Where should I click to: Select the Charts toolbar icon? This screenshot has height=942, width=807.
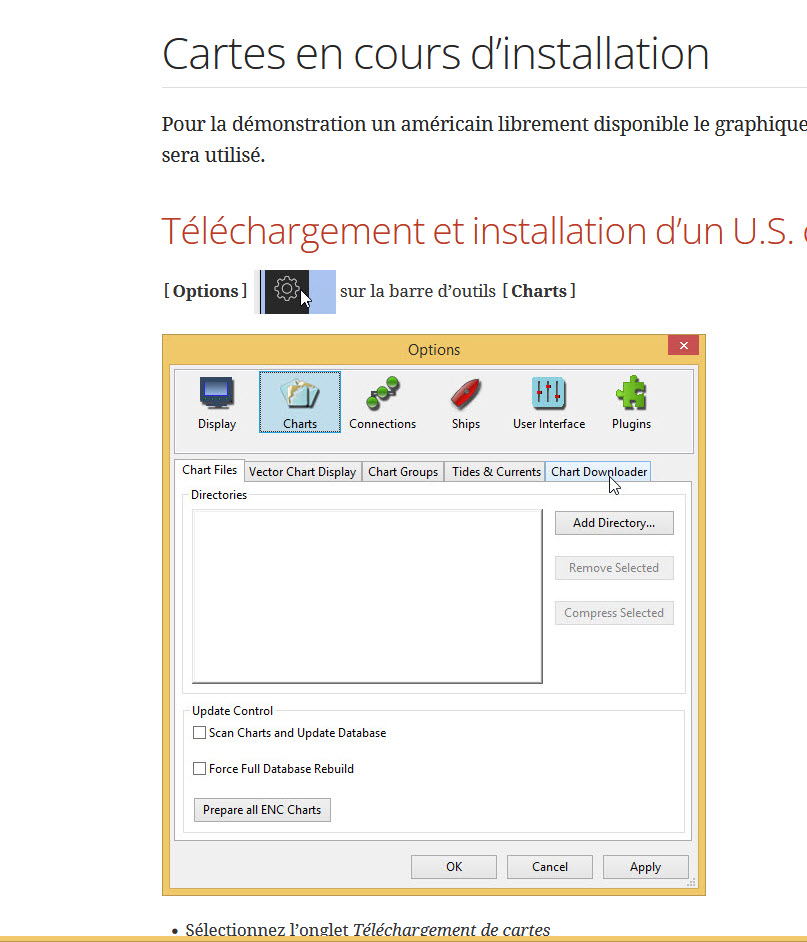tap(300, 402)
